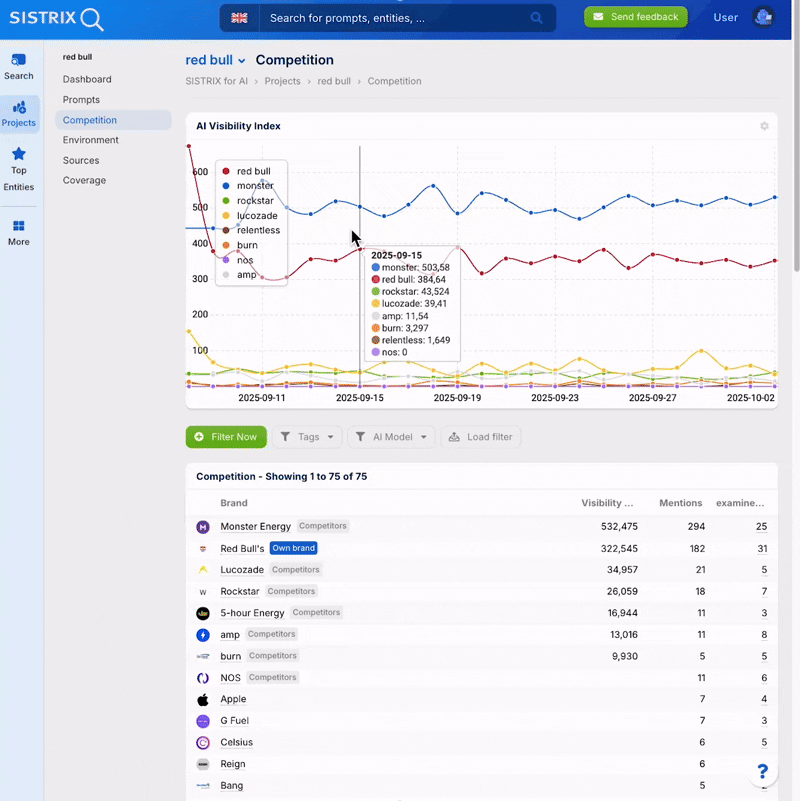Click the Filter Now button
The width and height of the screenshot is (800, 801).
pos(226,437)
